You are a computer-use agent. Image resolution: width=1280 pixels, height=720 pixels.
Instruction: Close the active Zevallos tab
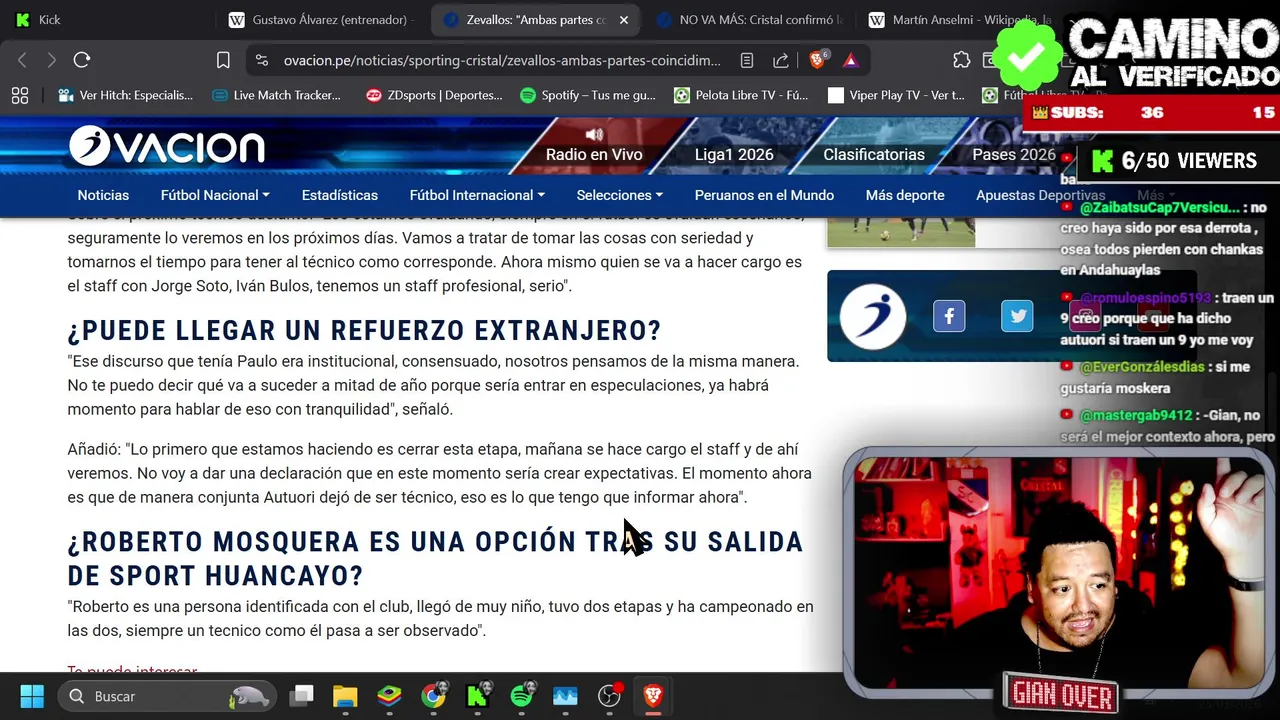click(x=624, y=20)
